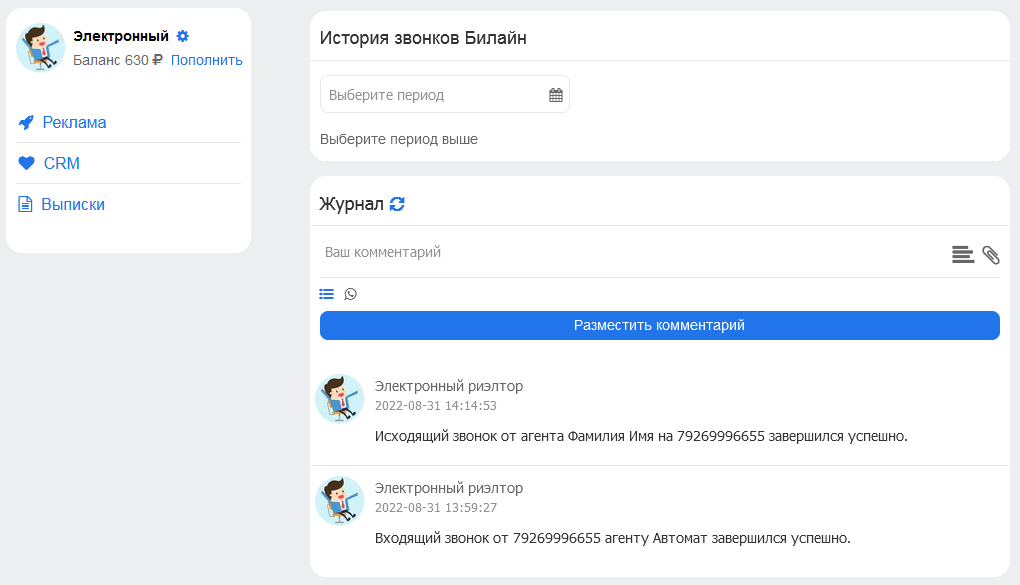The height and width of the screenshot is (585, 1020).
Task: Click the text align lines icon
Action: (x=963, y=254)
